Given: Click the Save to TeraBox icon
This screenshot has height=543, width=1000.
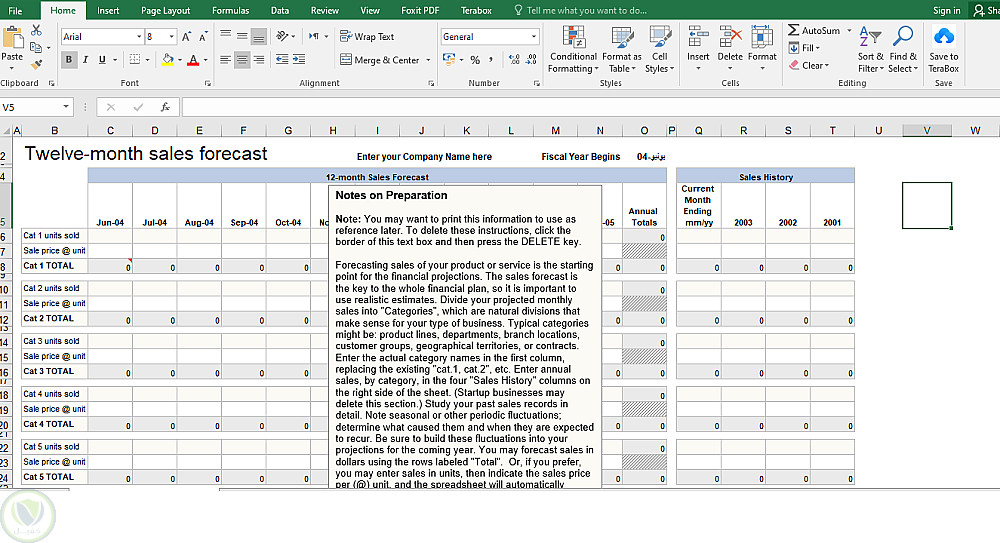Looking at the screenshot, I should coord(943,37).
